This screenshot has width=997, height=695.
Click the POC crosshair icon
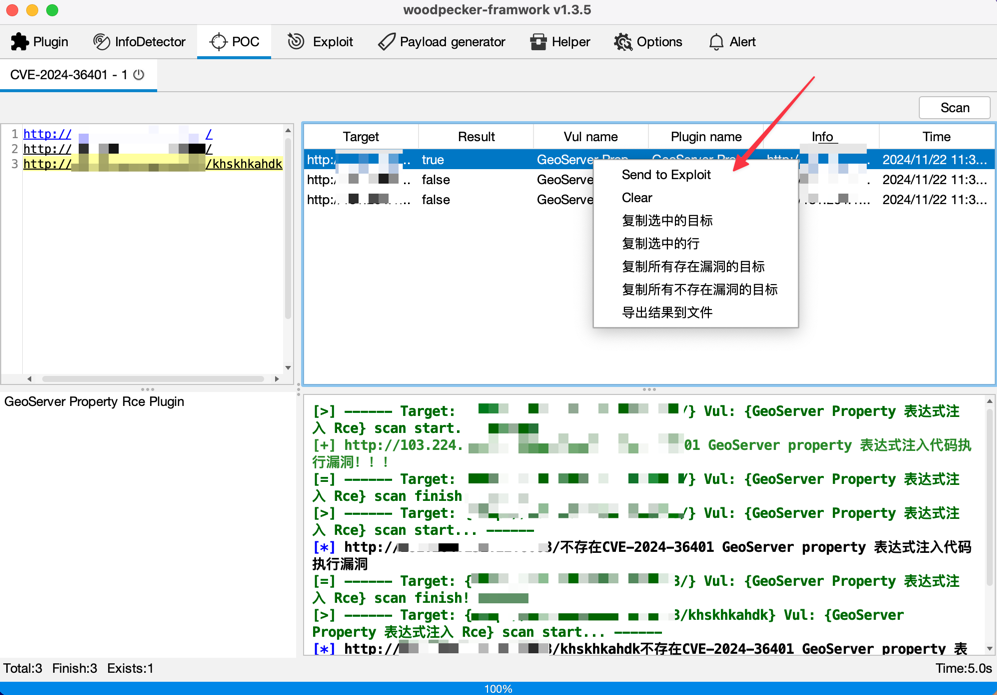[218, 42]
